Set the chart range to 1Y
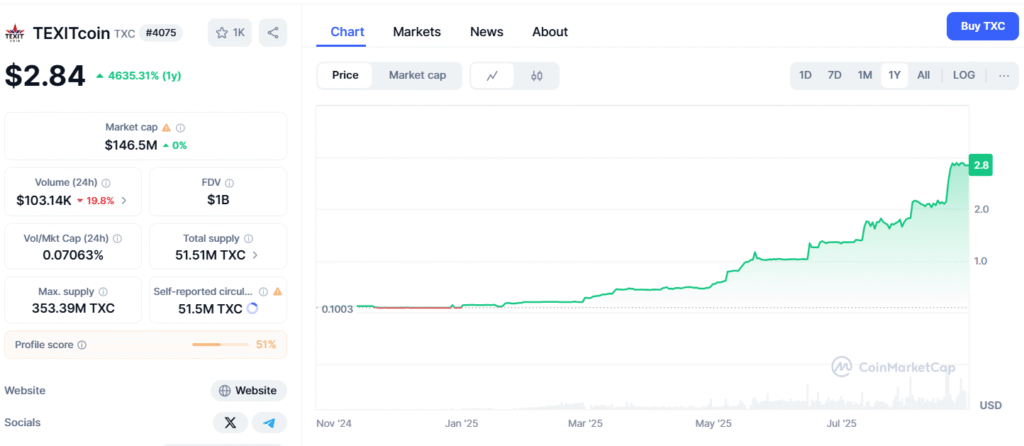This screenshot has width=1024, height=446. coord(894,75)
